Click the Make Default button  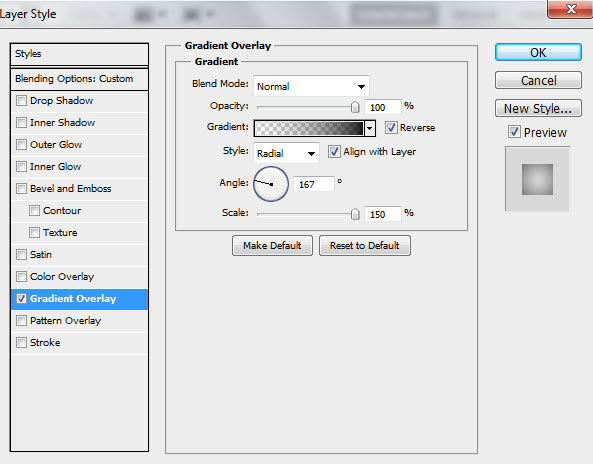coord(272,245)
